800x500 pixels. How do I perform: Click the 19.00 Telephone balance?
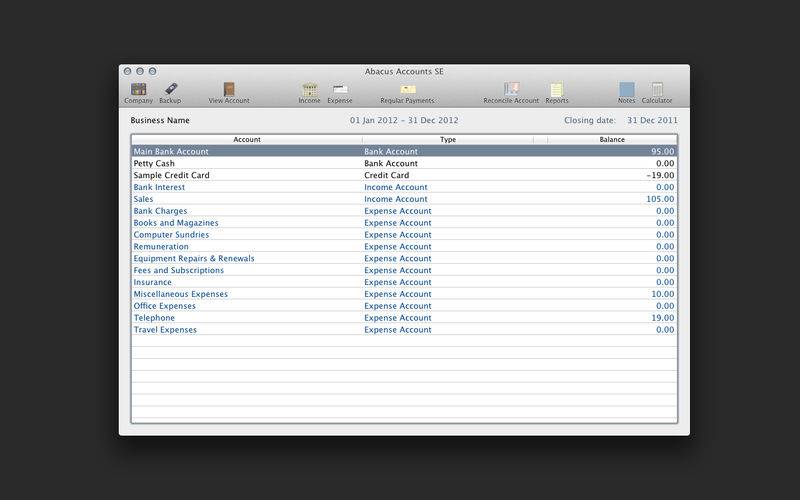coord(662,318)
